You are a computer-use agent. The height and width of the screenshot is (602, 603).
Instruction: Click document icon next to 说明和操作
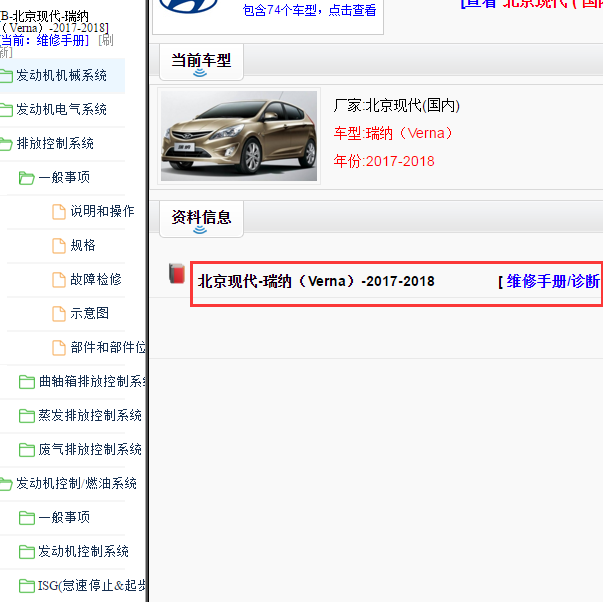pos(59,212)
